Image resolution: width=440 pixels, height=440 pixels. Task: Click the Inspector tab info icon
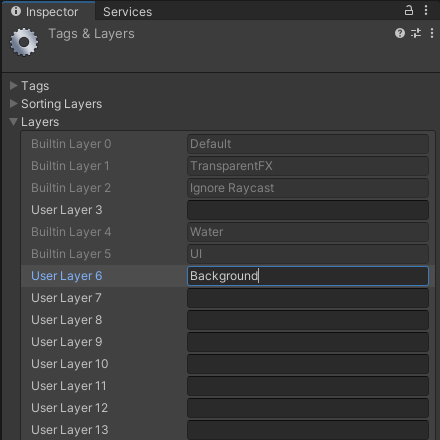point(16,11)
